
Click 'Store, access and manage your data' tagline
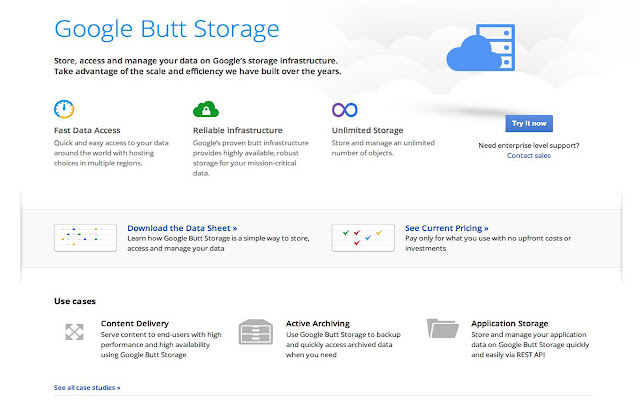click(x=197, y=66)
